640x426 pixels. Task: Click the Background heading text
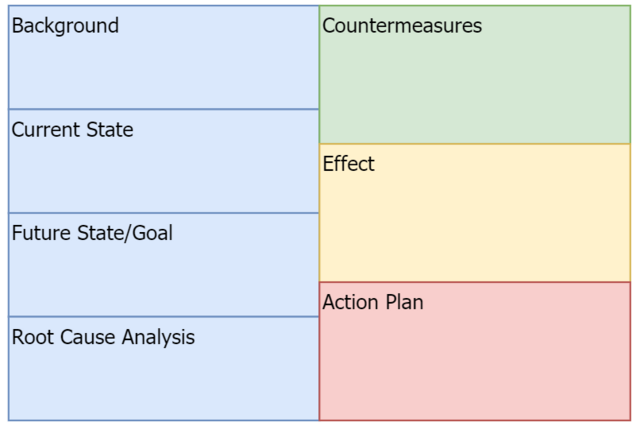tap(65, 26)
